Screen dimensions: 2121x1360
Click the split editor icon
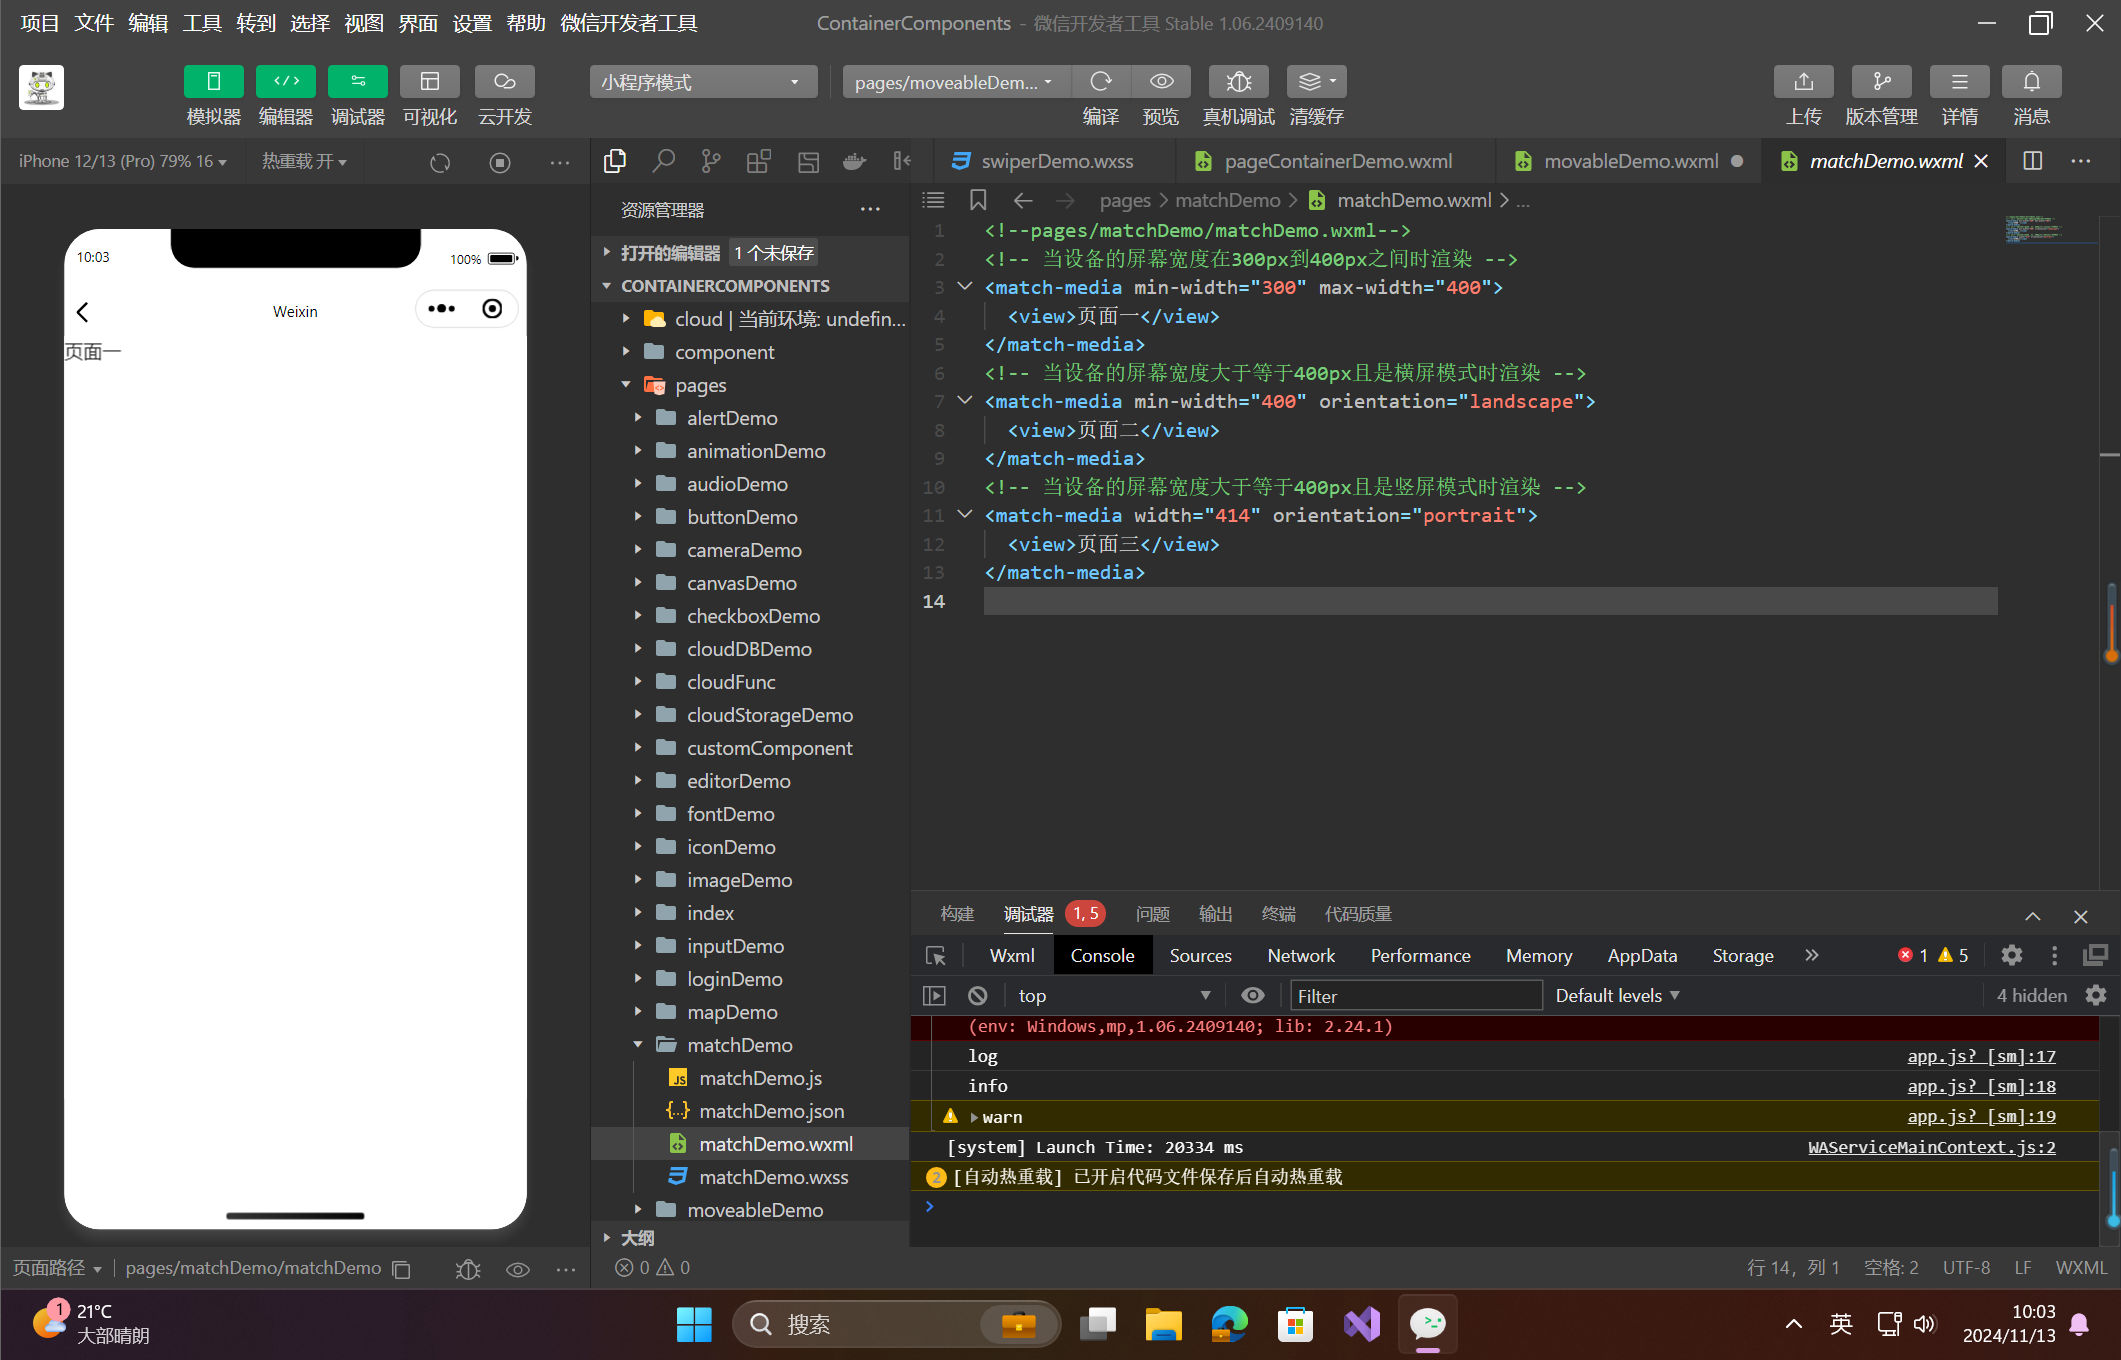click(x=2032, y=161)
